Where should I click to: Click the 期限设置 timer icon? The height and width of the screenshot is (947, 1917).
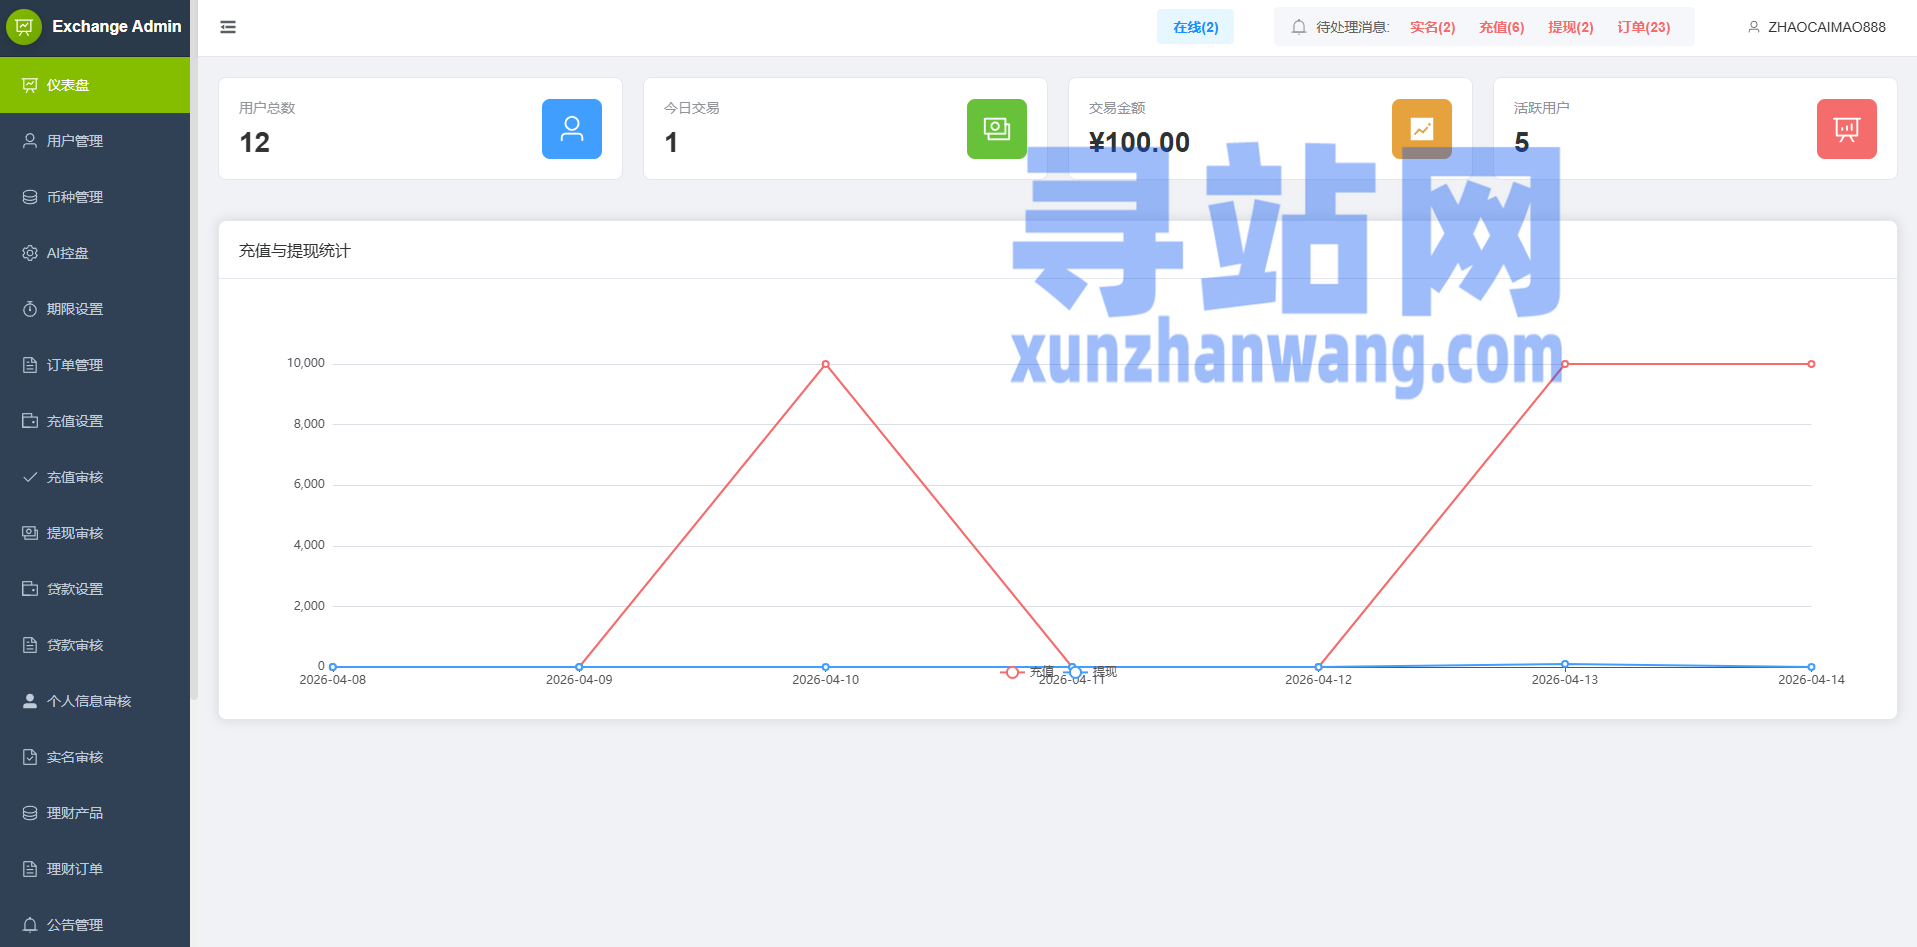click(x=30, y=309)
